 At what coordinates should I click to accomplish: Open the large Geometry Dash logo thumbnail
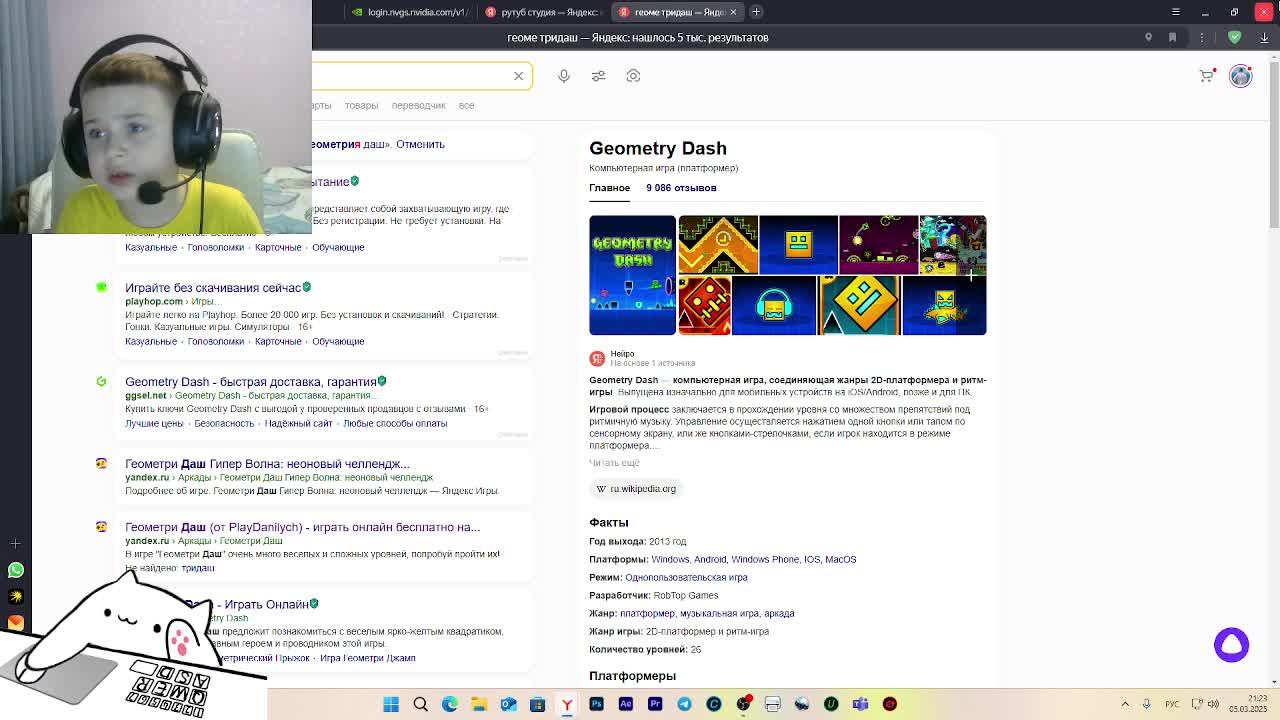(x=632, y=275)
